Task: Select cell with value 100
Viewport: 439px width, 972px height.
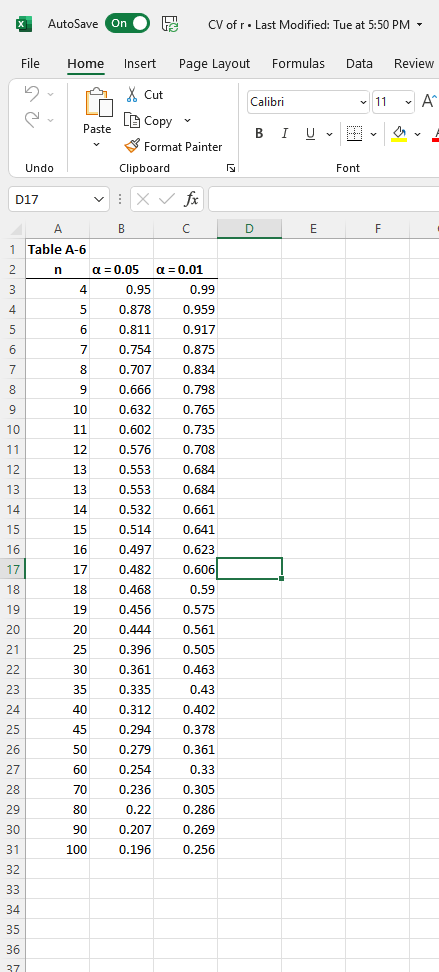Action: click(x=58, y=849)
